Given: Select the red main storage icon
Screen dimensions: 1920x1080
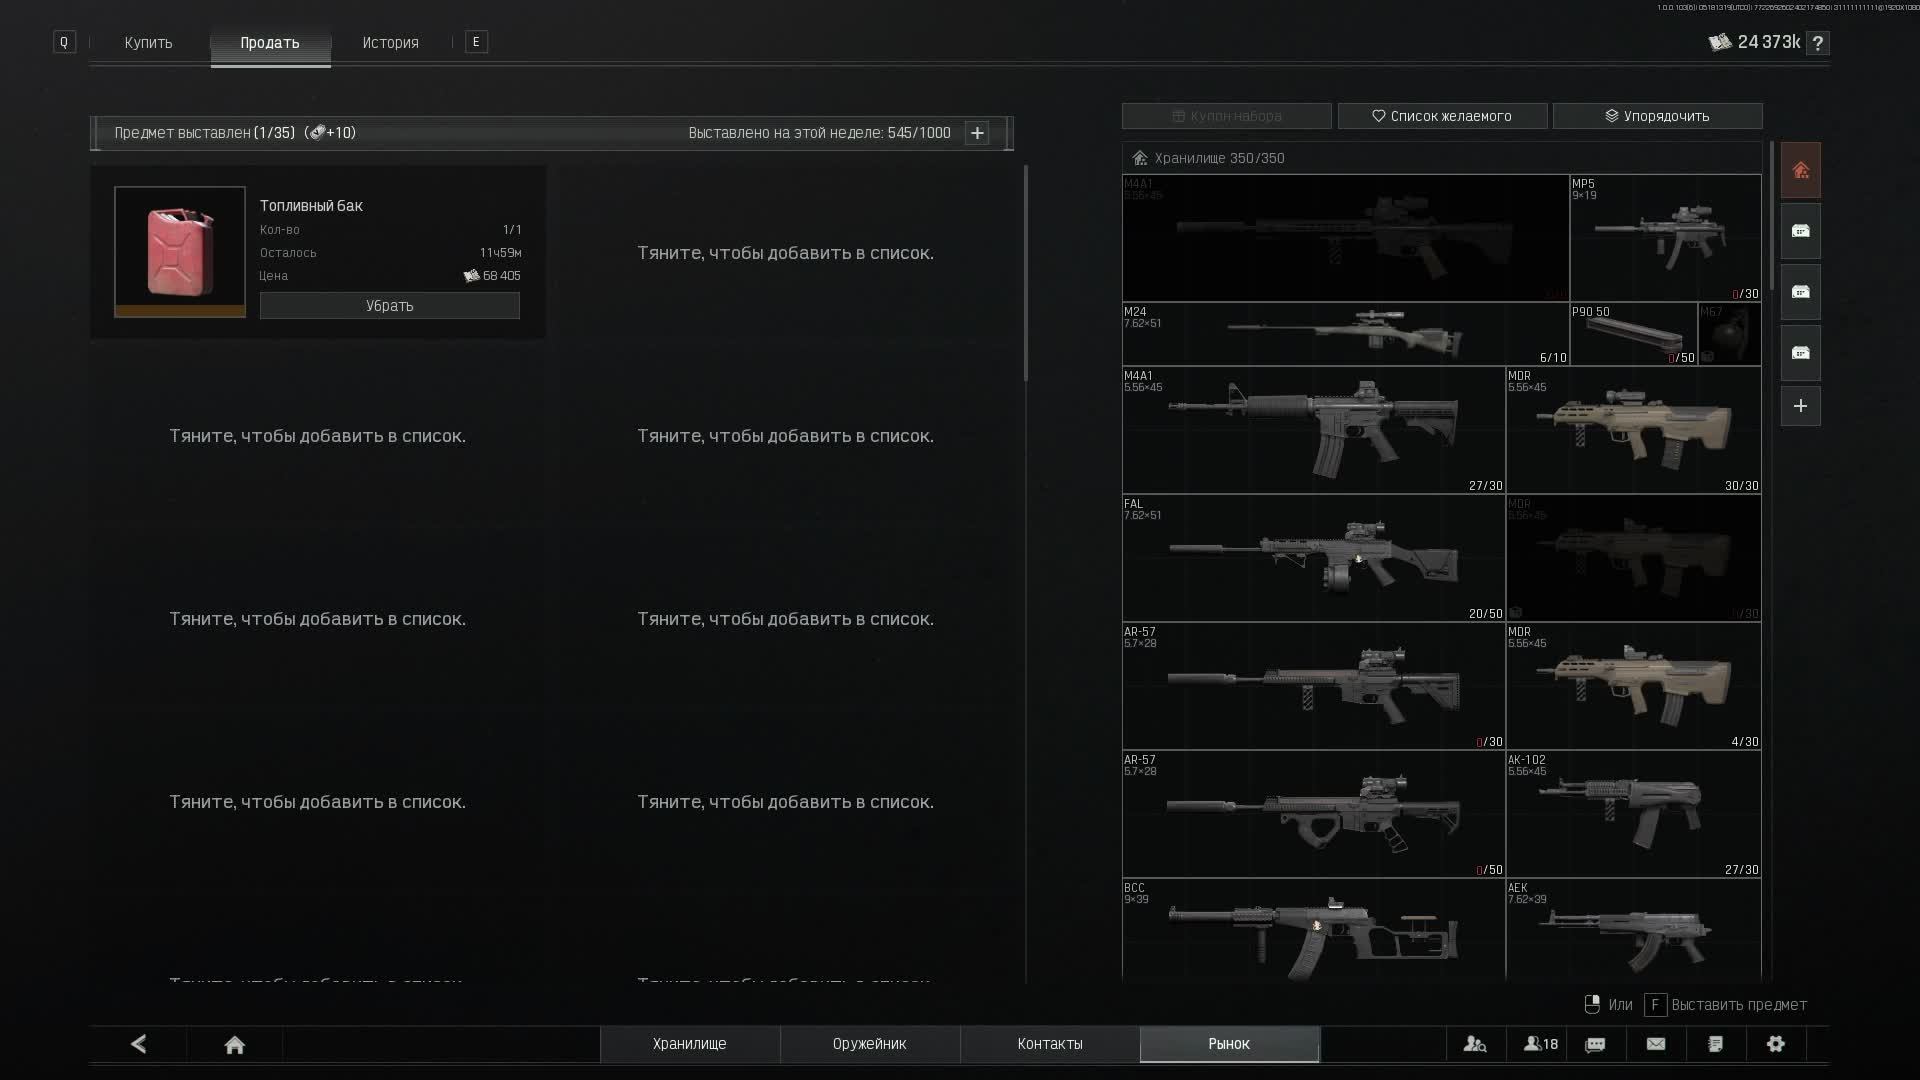Looking at the screenshot, I should [x=1801, y=170].
